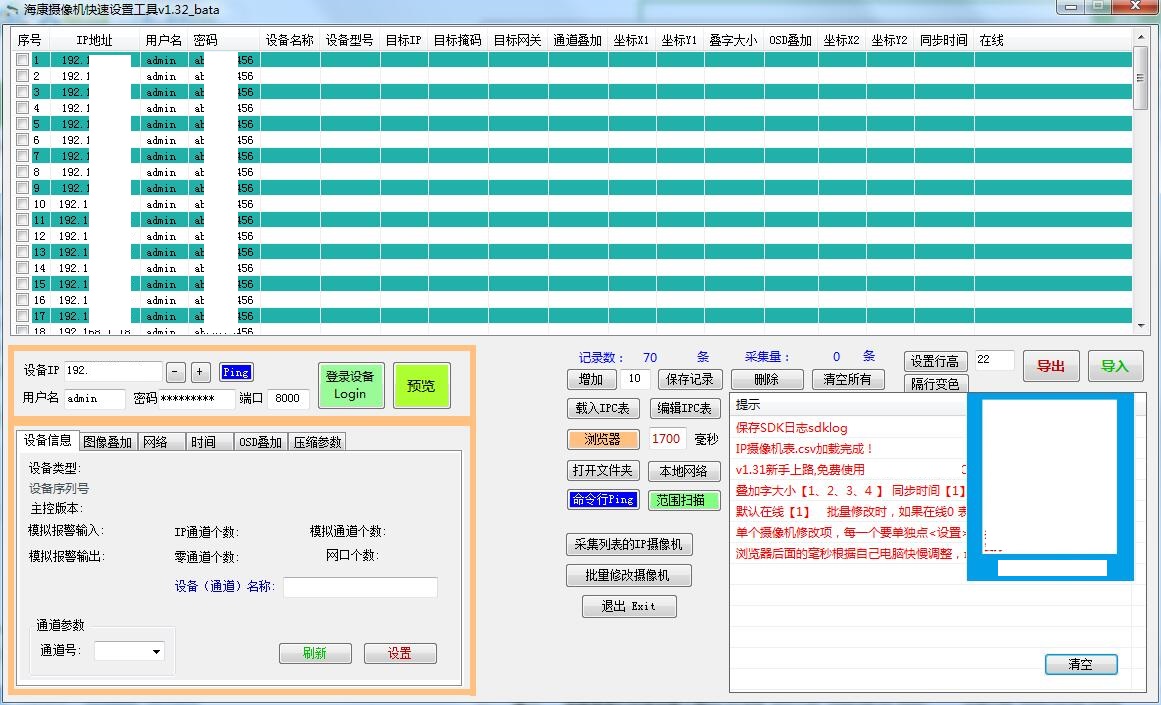Click the 清空所有 clear all button
1161x705 pixels.
(847, 379)
